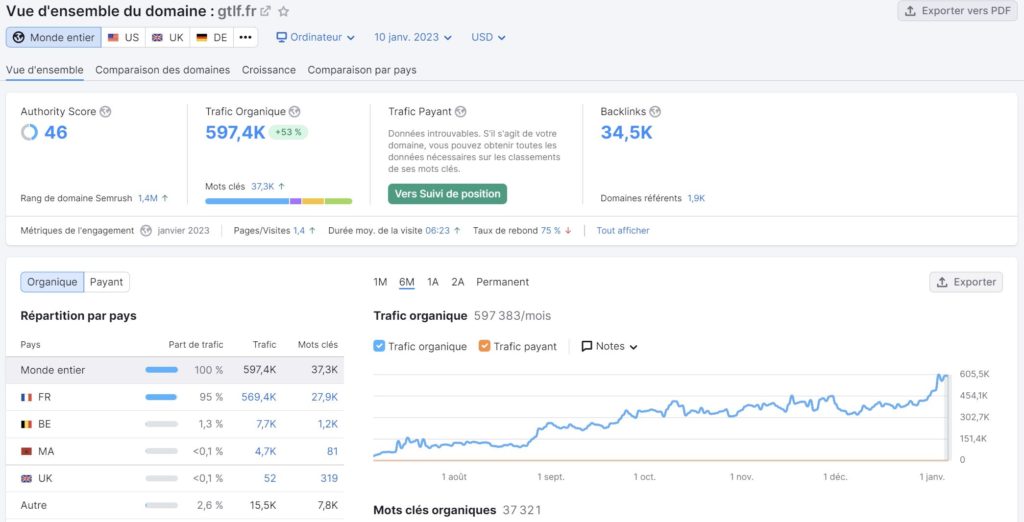
Task: Click the Tout afficher link
Action: coord(623,231)
